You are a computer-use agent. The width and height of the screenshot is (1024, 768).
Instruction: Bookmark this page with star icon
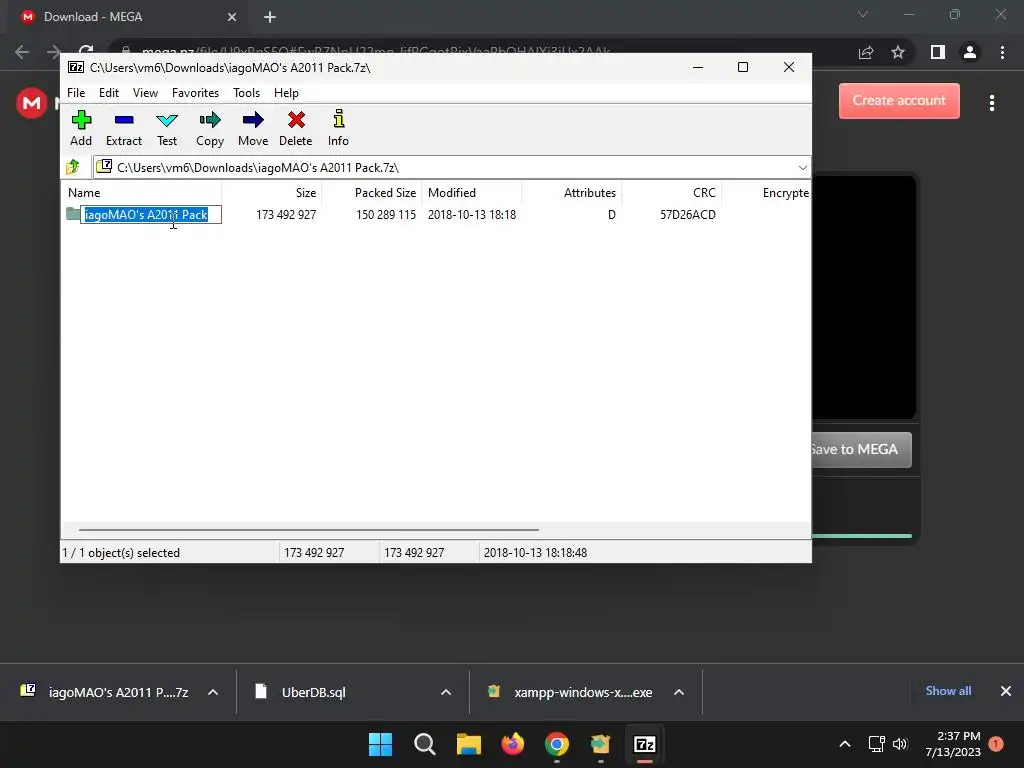pos(898,52)
